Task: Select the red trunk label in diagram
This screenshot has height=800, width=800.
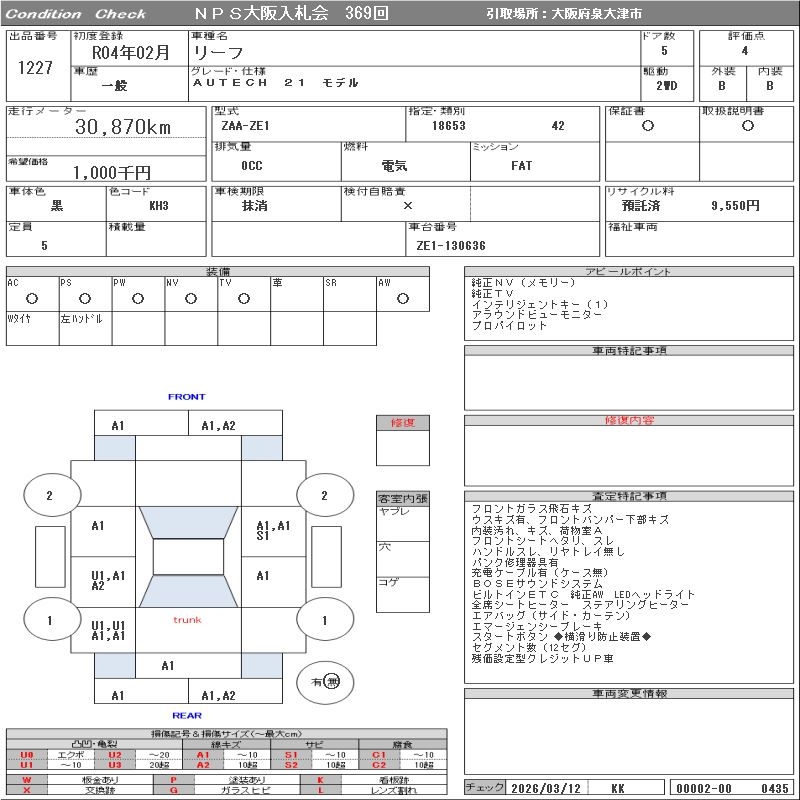Action: [x=187, y=620]
